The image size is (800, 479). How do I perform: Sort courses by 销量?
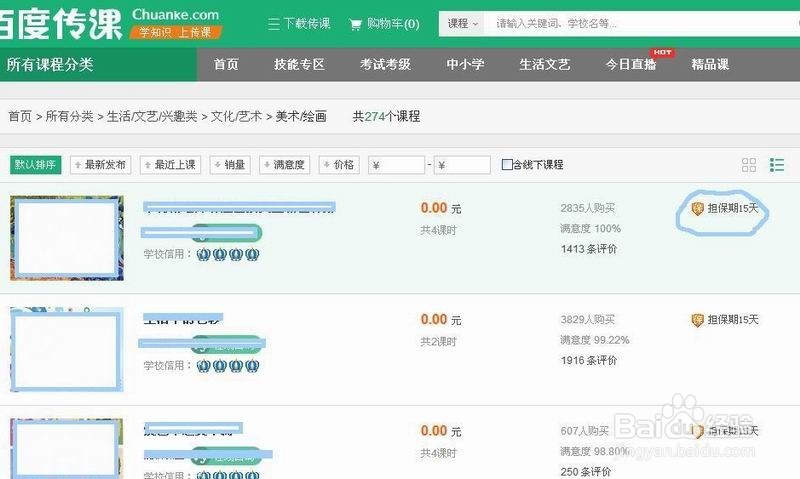pyautogui.click(x=230, y=165)
